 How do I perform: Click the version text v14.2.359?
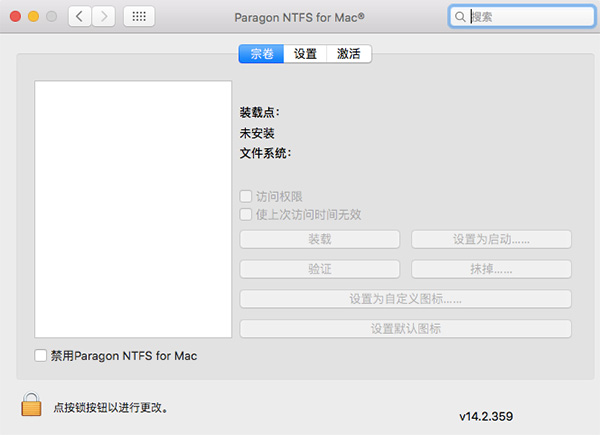[x=486, y=416]
